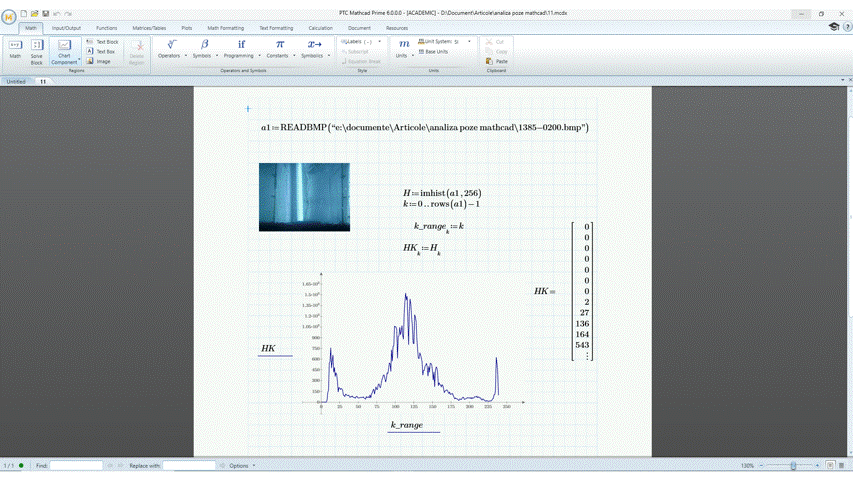Insert a Math region
This screenshot has width=853, height=480.
point(15,49)
